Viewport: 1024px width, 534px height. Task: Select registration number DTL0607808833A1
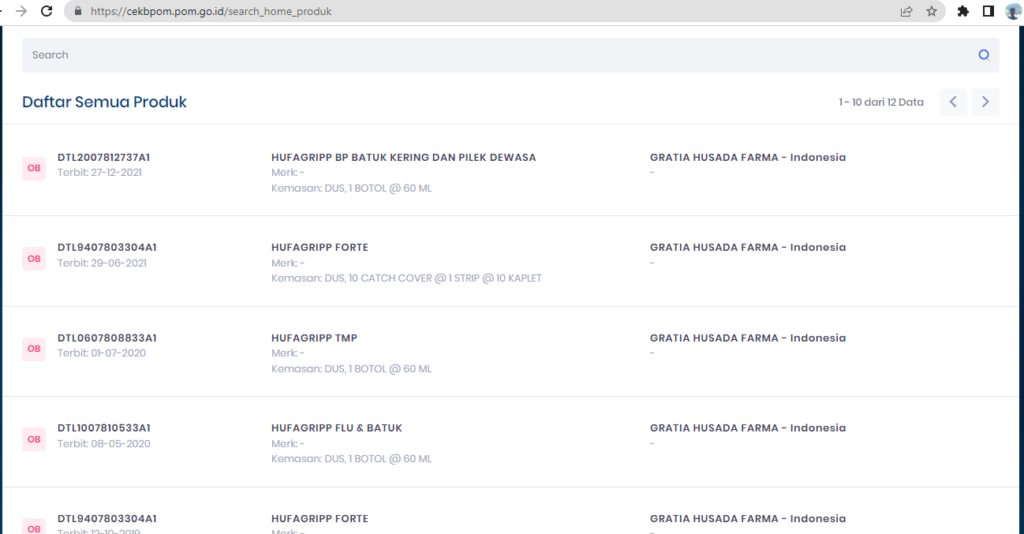107,338
